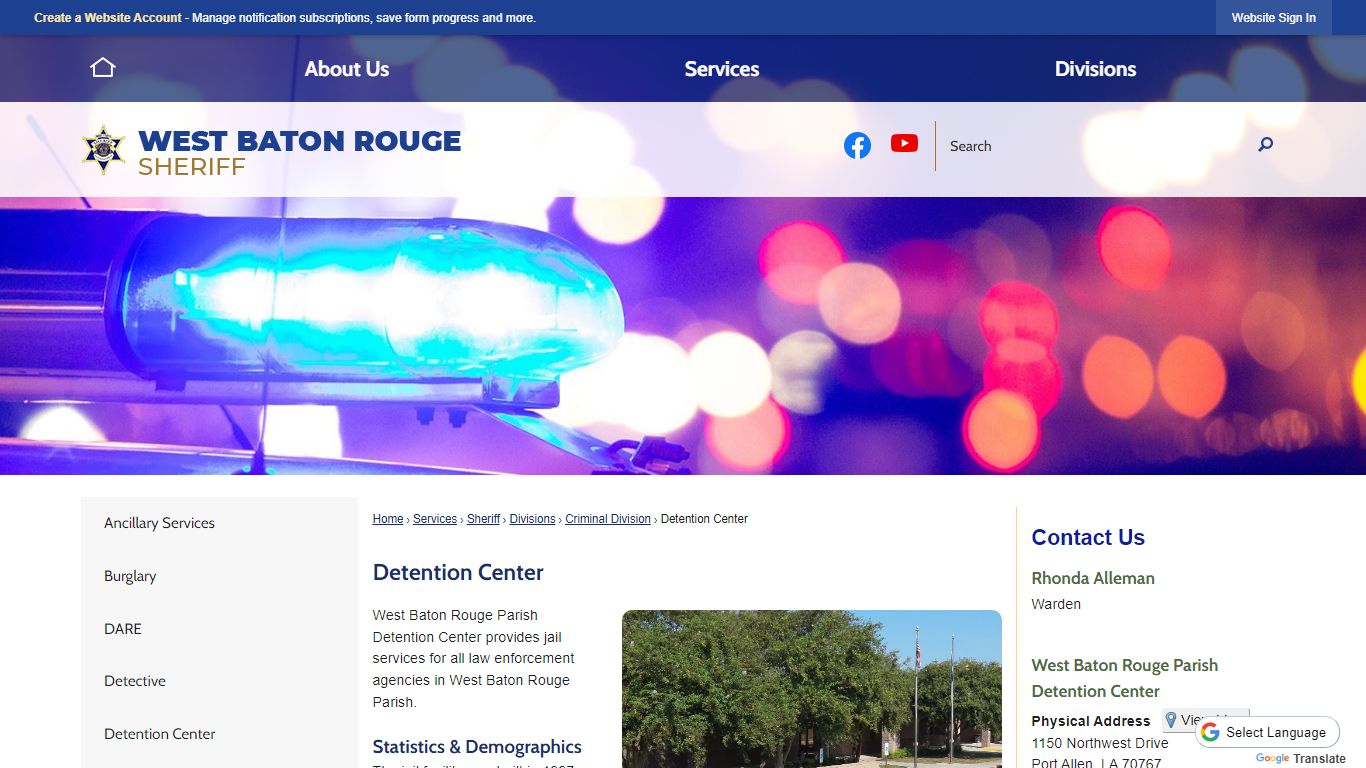Screen dimensions: 1366x768
Task: Click the Google Translate label
Action: [x=1301, y=759]
